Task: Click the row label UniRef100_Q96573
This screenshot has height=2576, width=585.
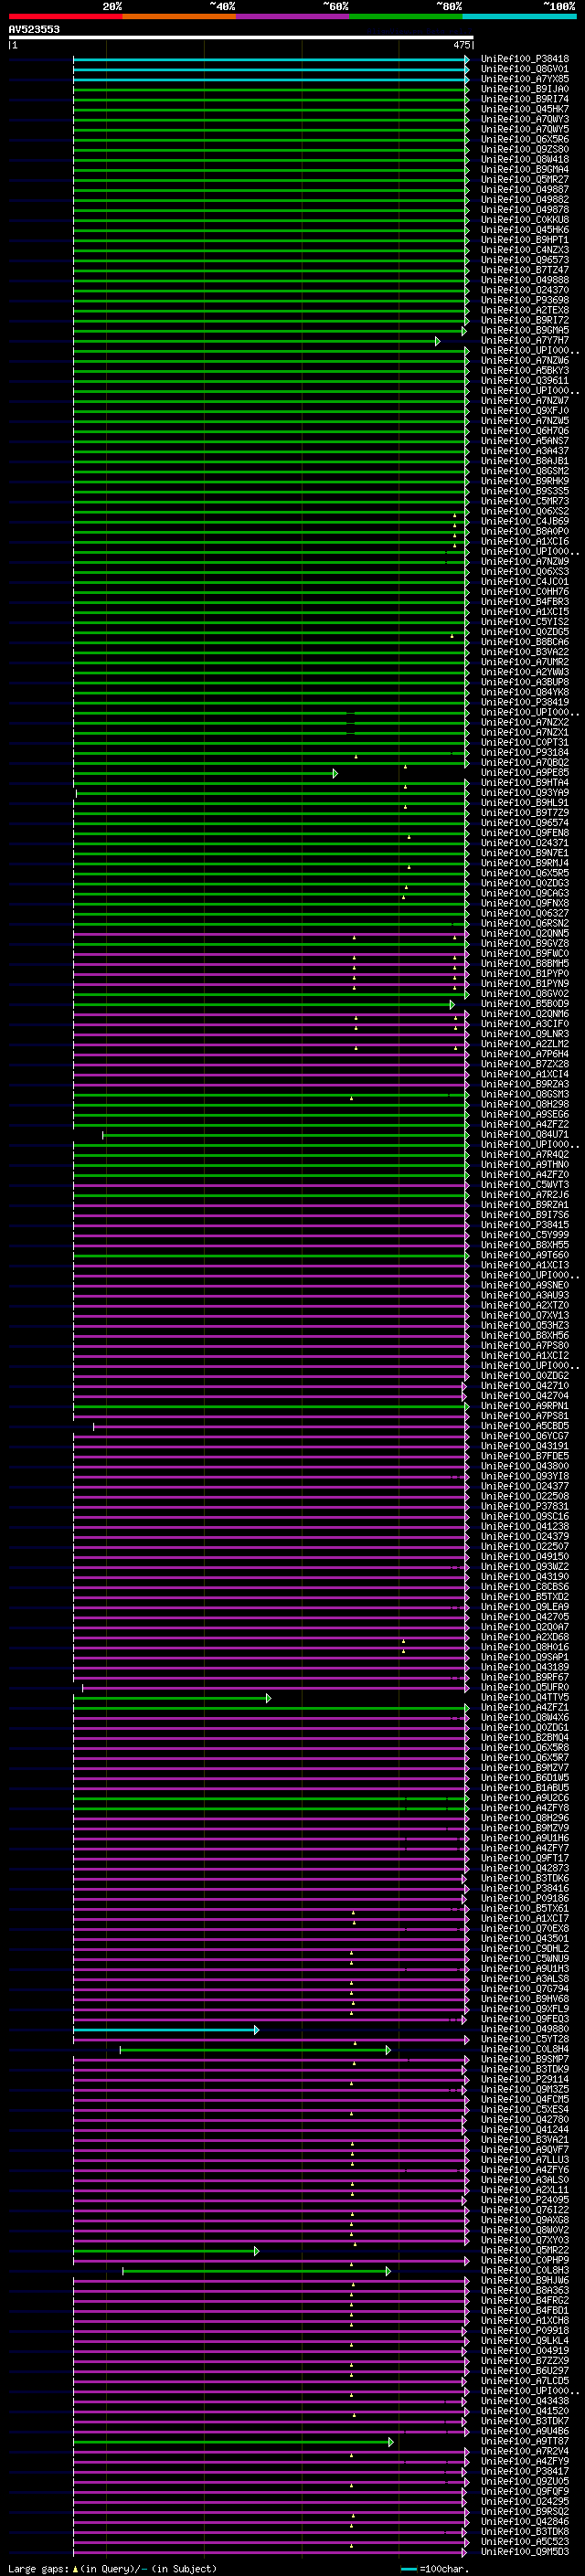Action: (x=525, y=260)
